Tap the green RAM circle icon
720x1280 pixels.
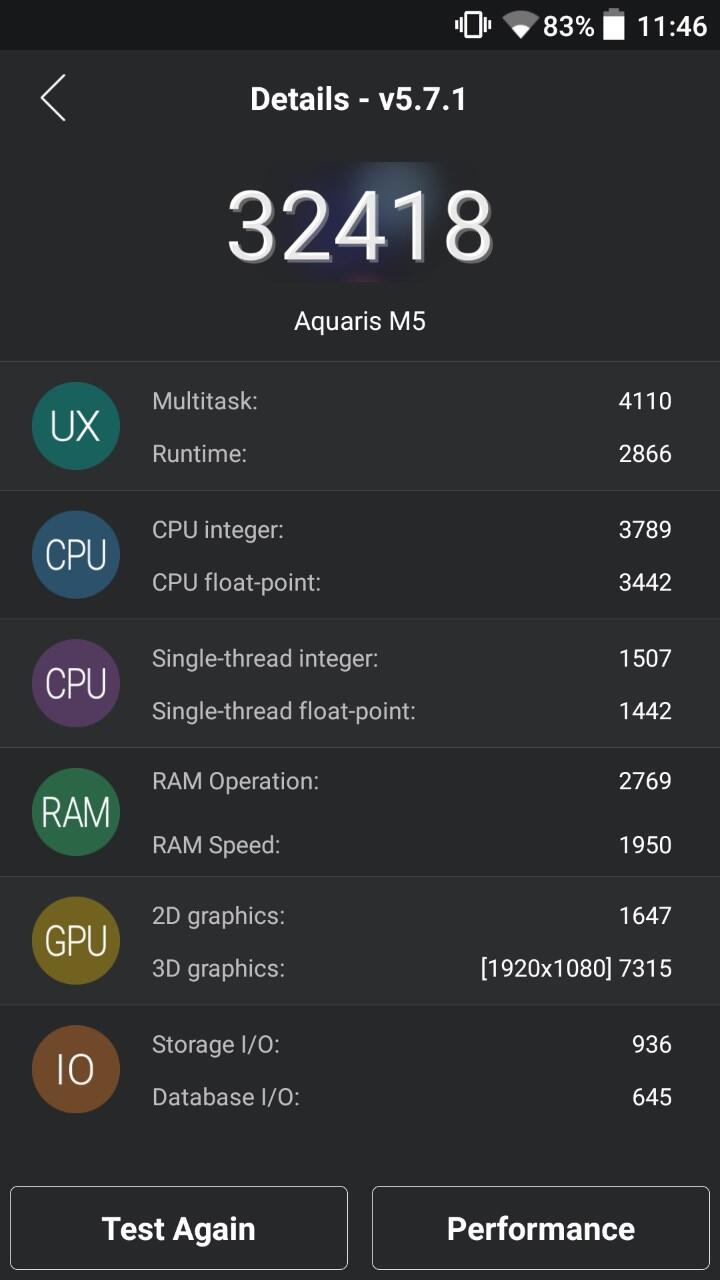point(76,812)
